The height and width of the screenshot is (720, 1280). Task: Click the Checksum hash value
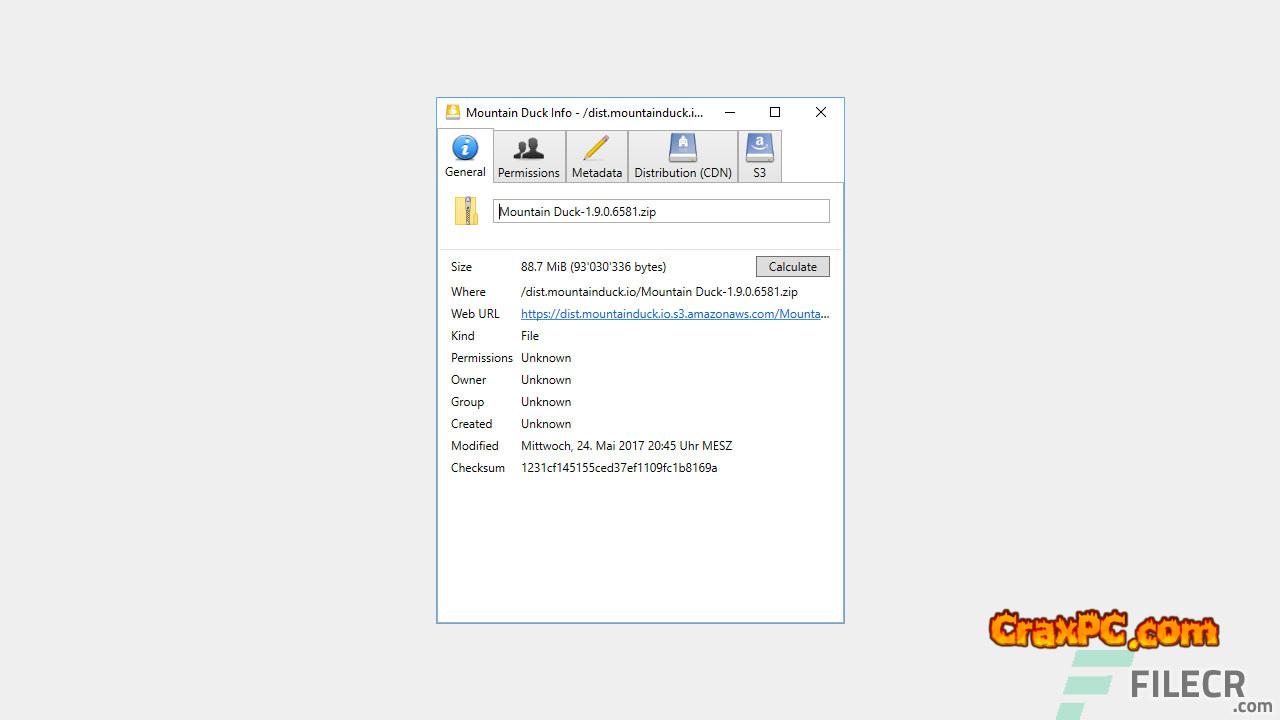click(619, 468)
